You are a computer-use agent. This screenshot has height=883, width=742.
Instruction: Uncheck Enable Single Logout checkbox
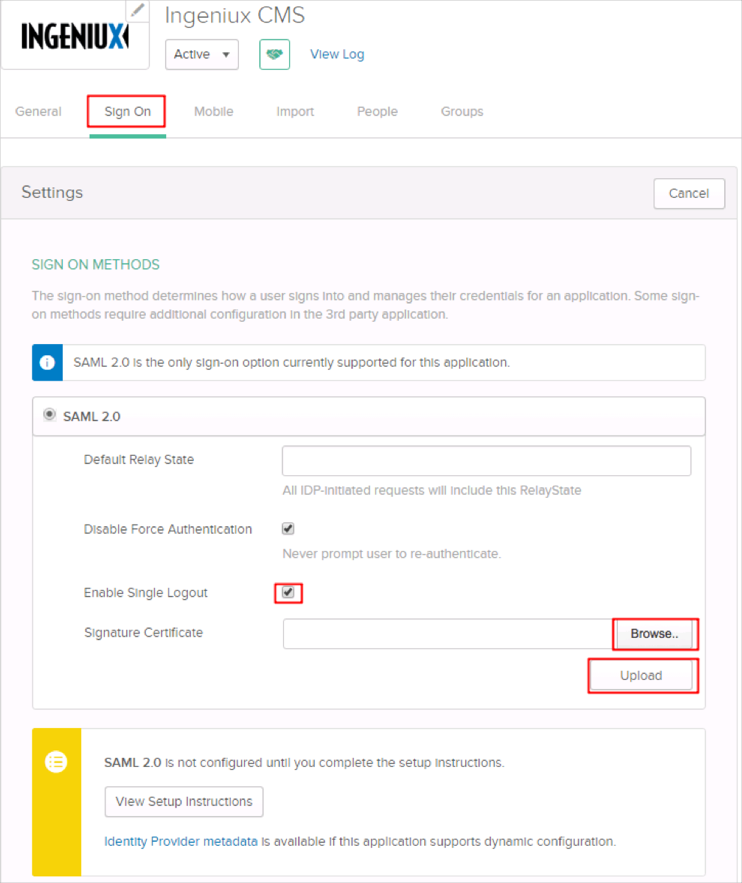288,593
